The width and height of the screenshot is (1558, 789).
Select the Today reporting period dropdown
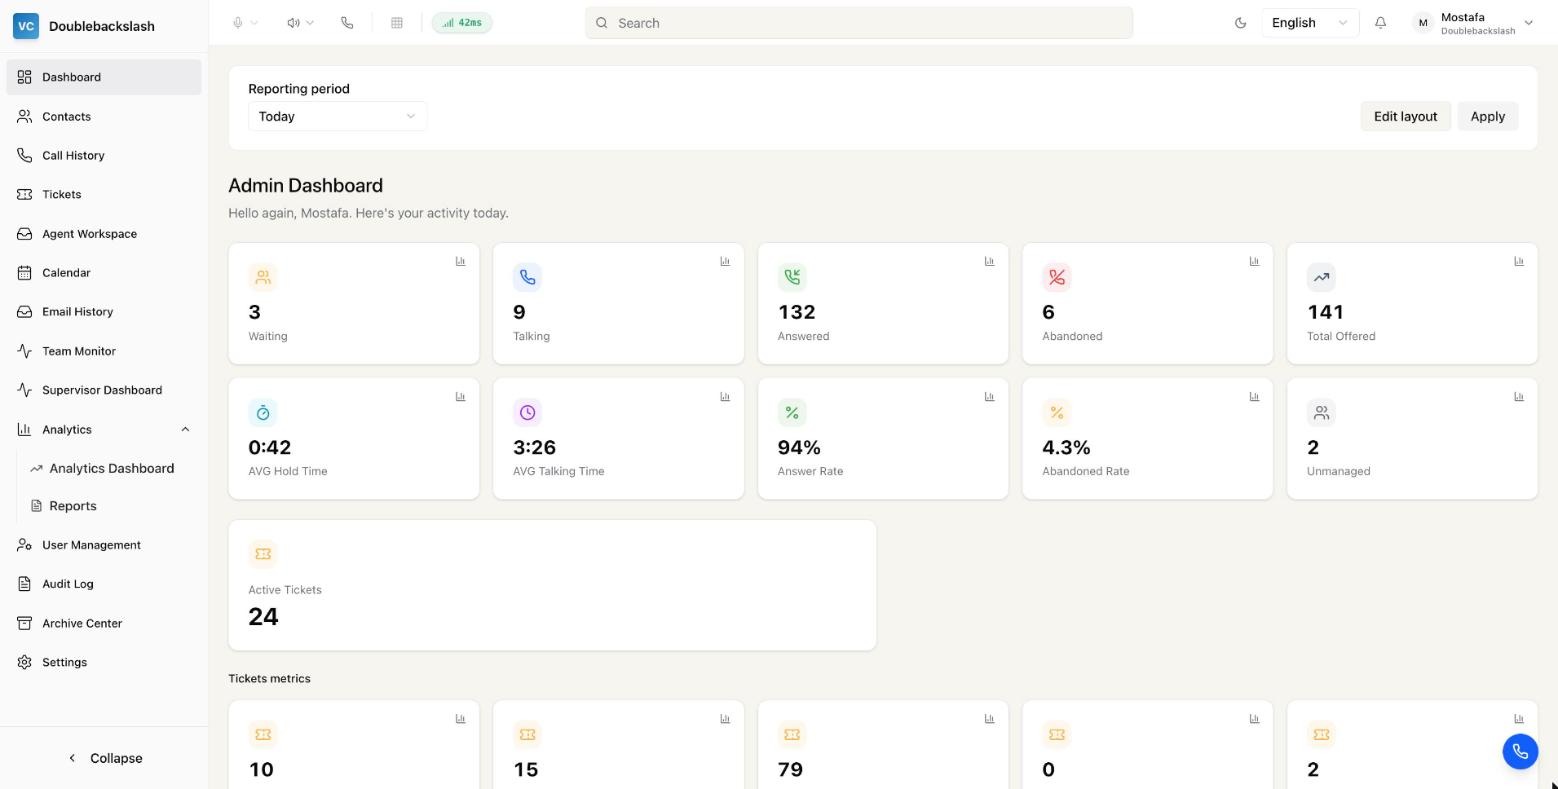[337, 116]
